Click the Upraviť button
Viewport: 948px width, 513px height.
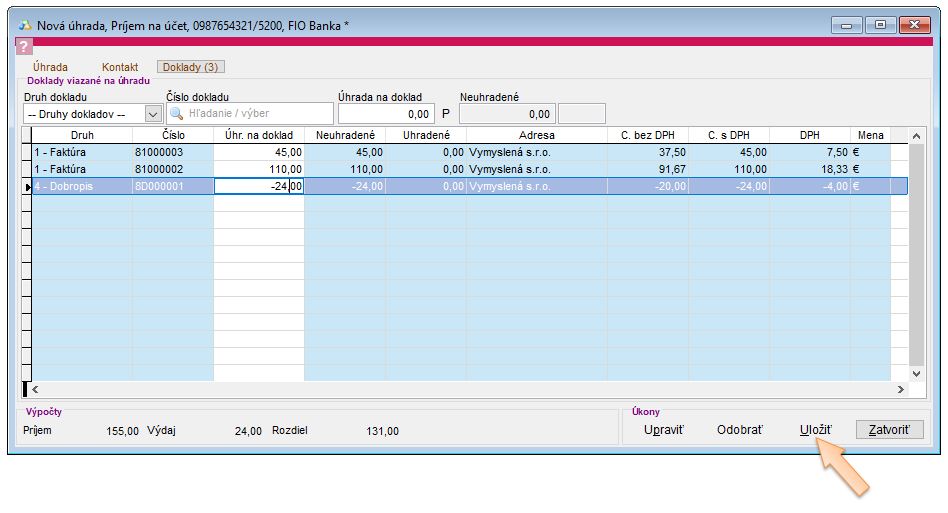click(664, 430)
